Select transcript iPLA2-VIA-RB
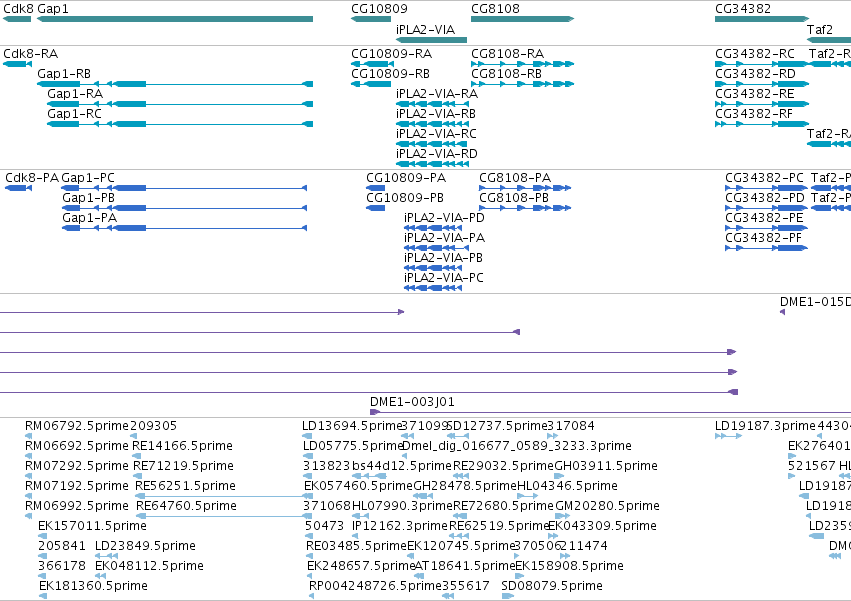 [436, 113]
